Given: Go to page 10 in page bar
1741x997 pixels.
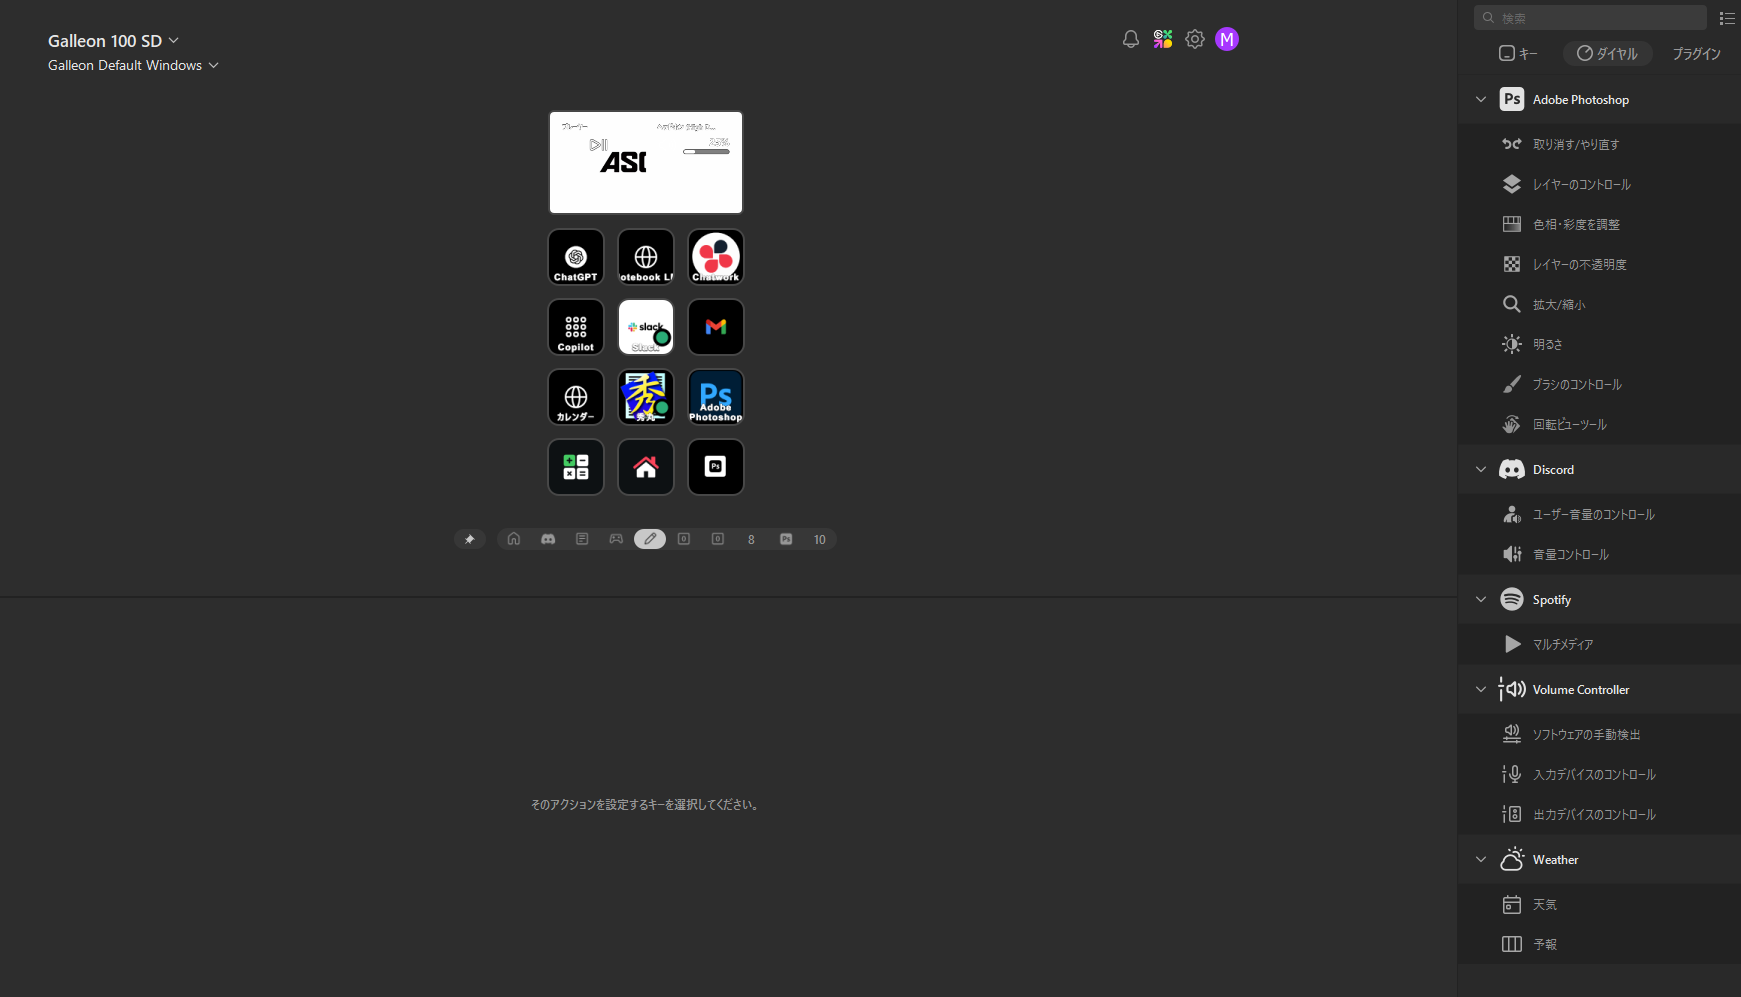Looking at the screenshot, I should click(819, 540).
